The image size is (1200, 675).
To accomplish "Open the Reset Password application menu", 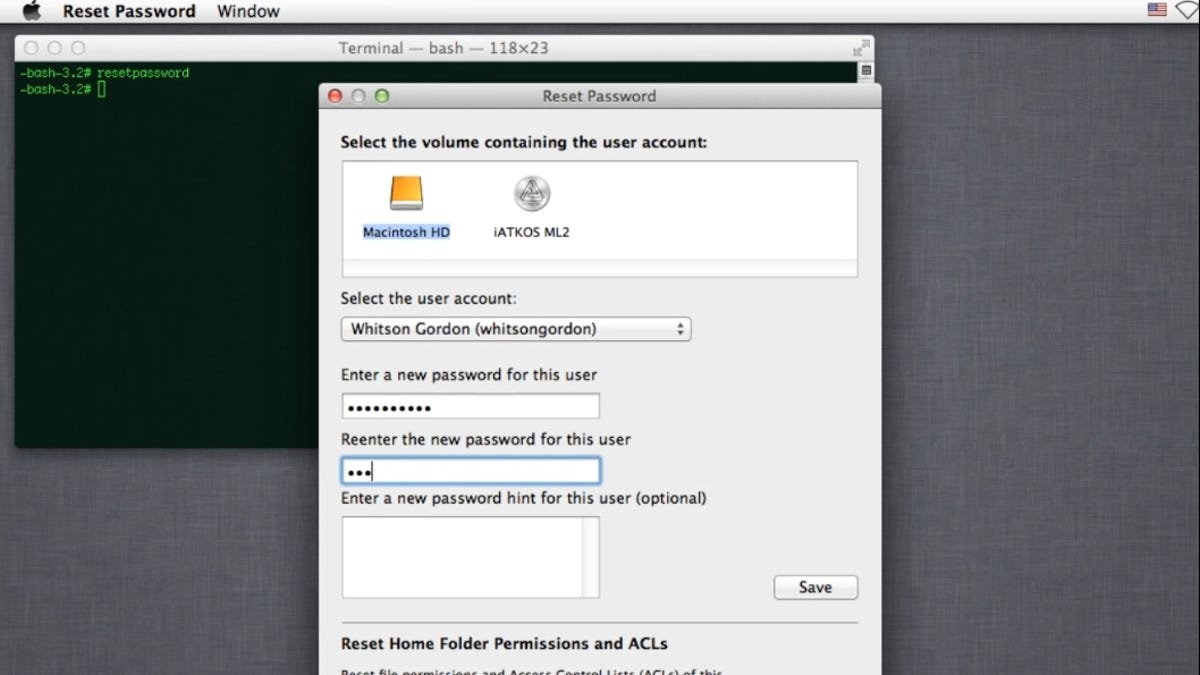I will pyautogui.click(x=129, y=11).
